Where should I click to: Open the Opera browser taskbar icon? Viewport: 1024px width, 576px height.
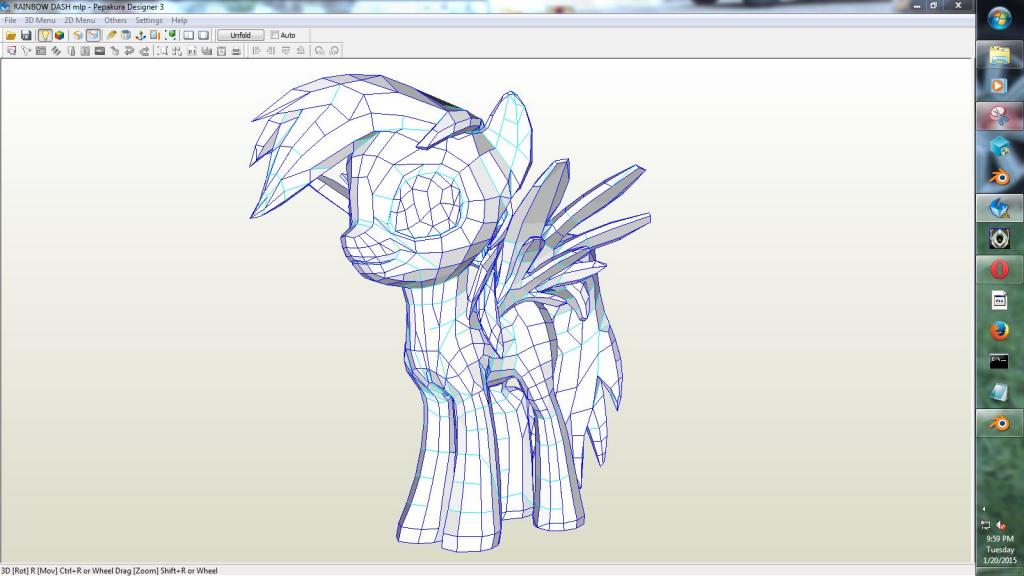point(999,270)
